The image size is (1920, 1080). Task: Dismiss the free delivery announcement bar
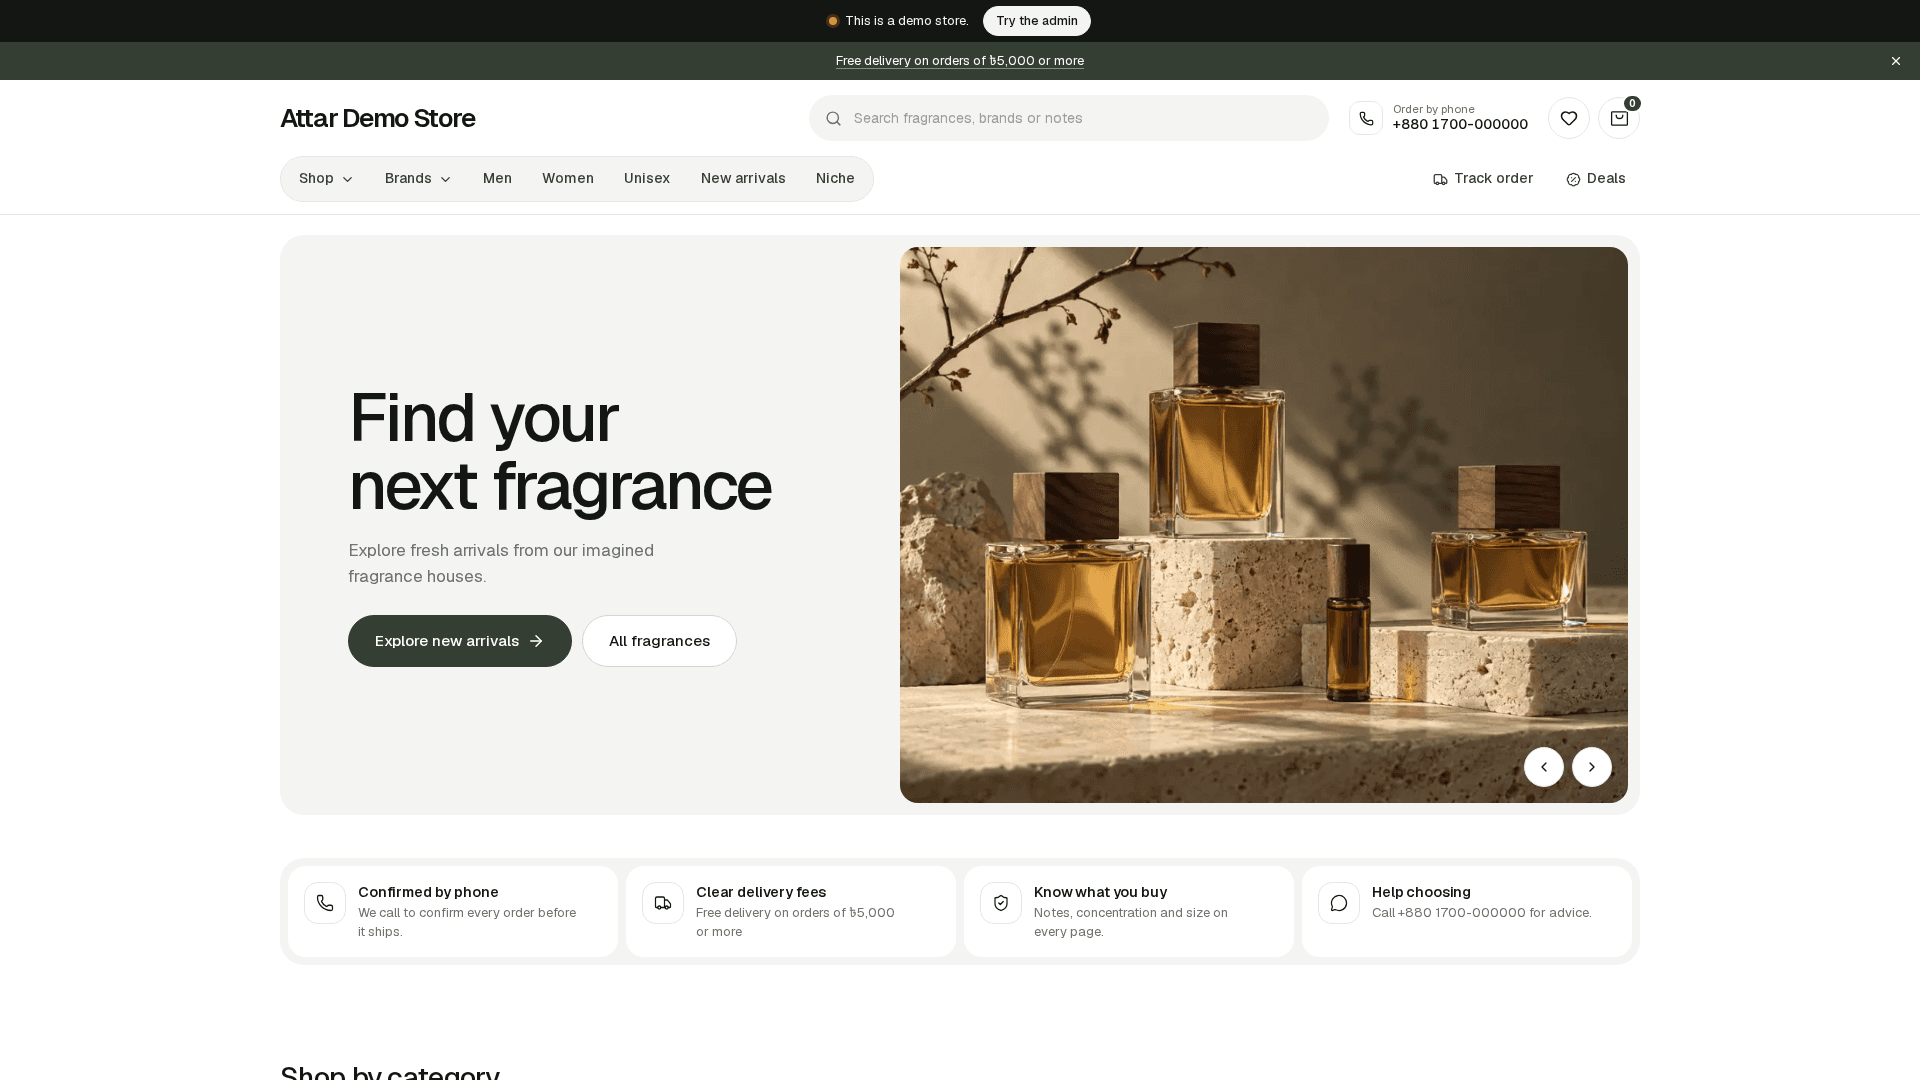1895,61
